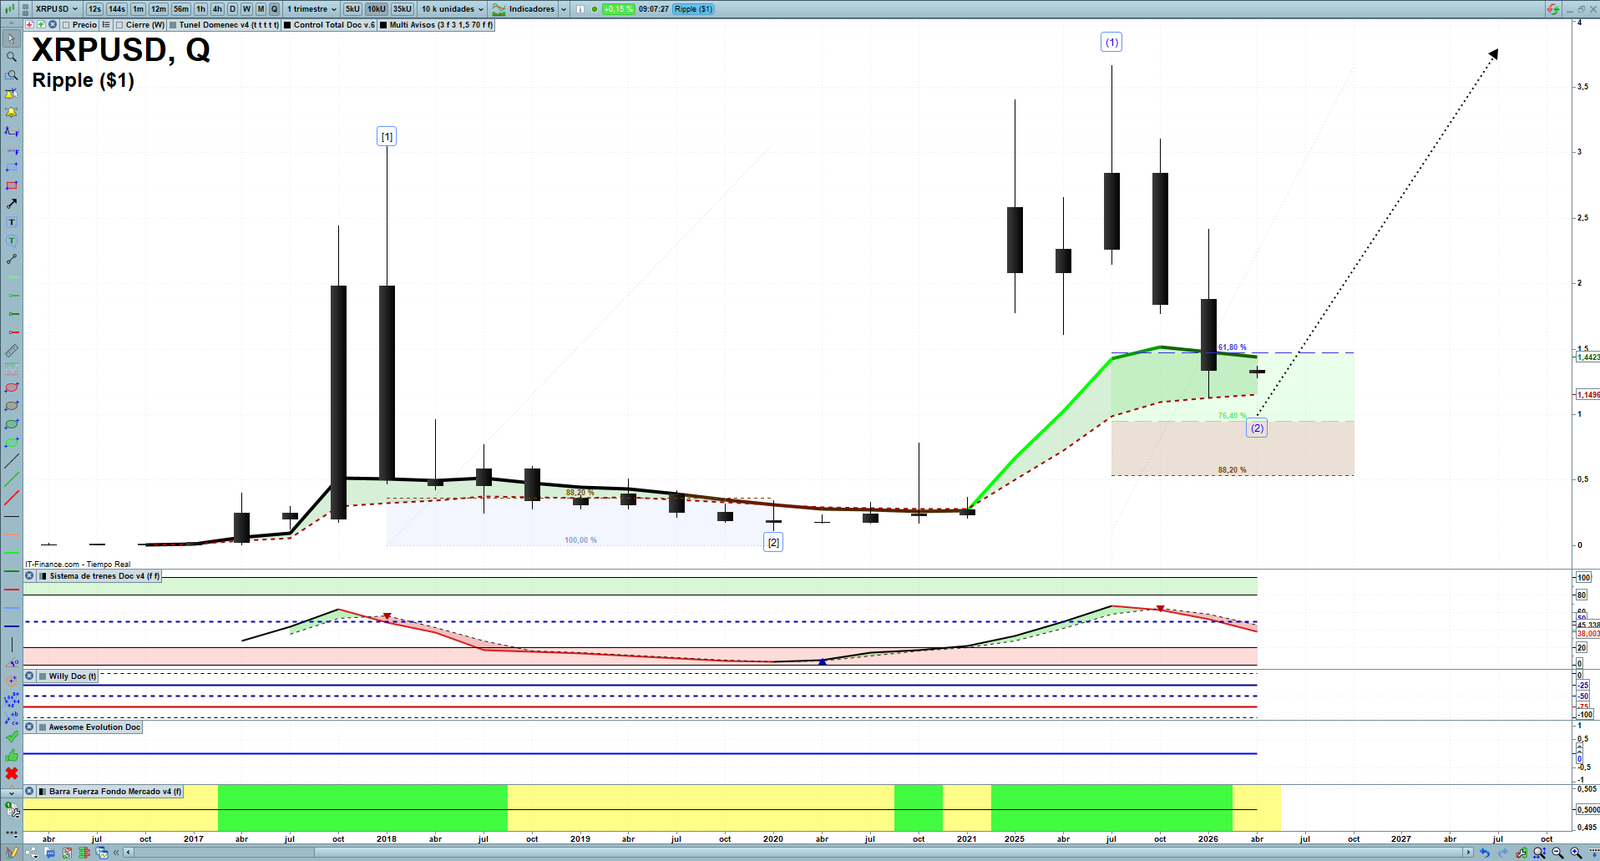Zoom in with the plus magnifier

click(x=1575, y=853)
